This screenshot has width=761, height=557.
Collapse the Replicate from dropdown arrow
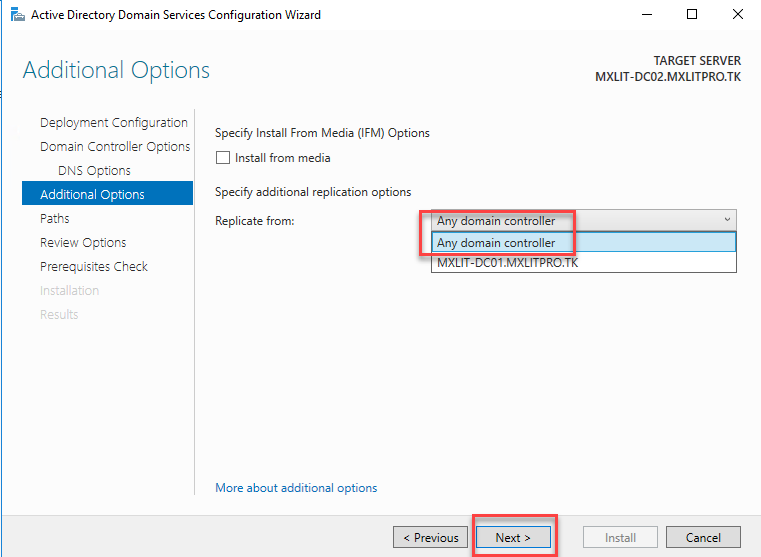coord(726,220)
